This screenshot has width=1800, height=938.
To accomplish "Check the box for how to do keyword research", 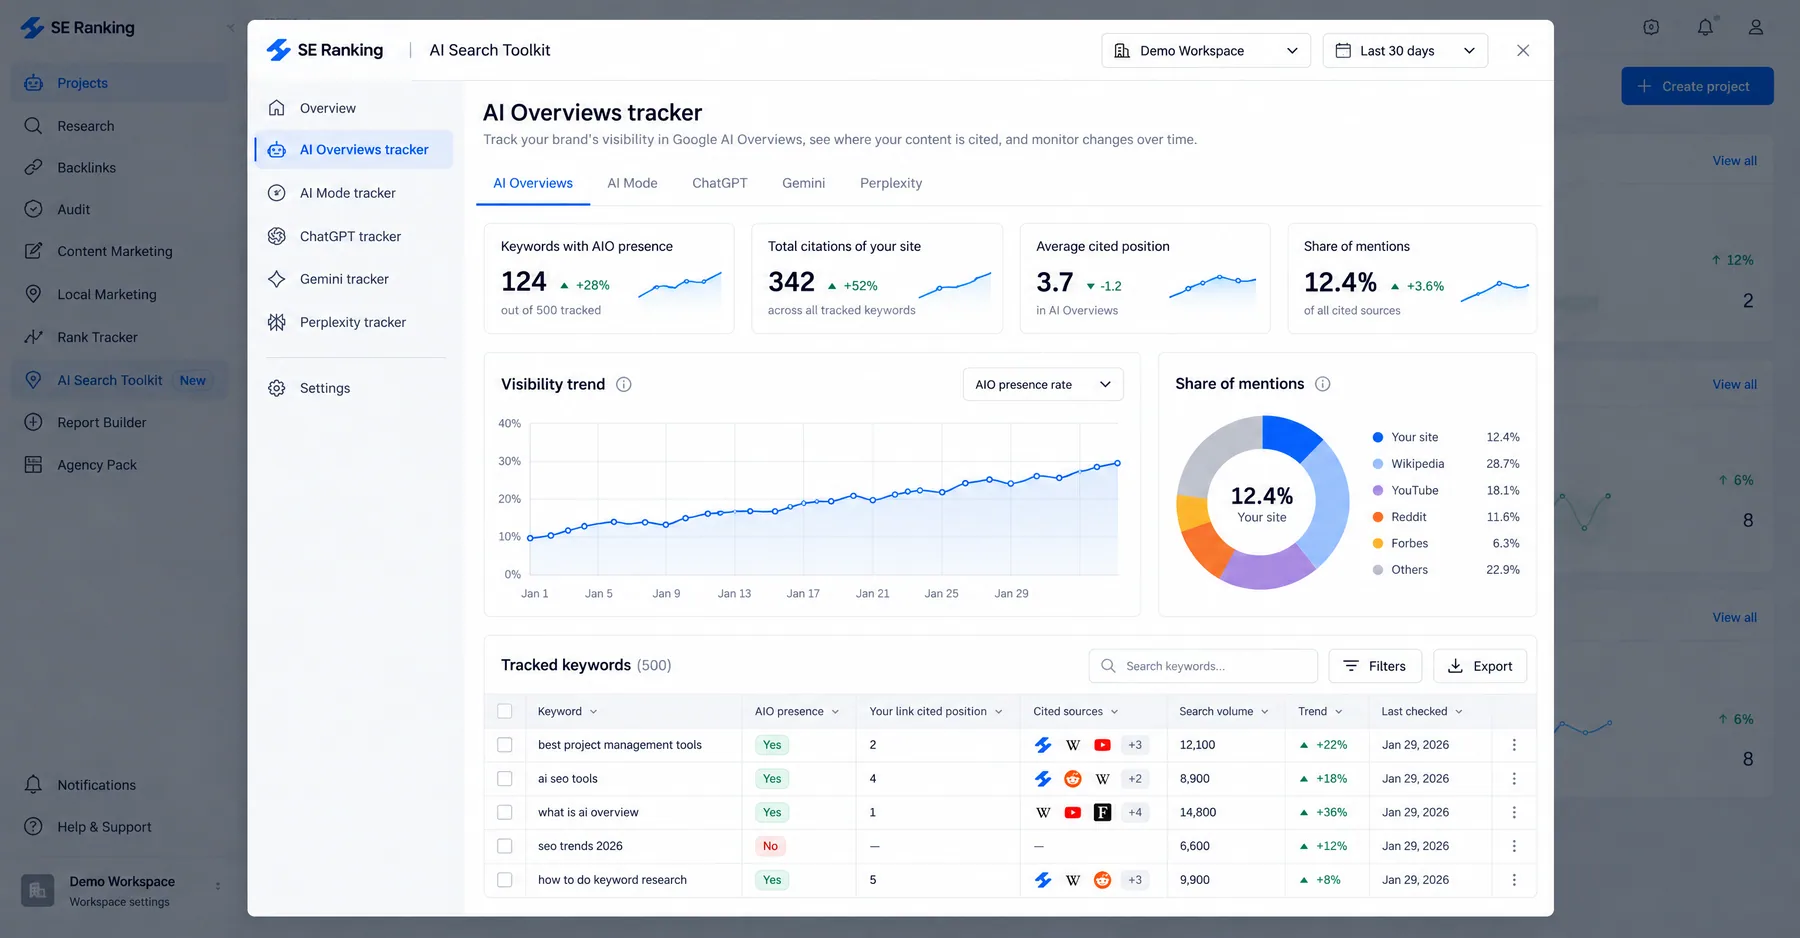I will point(505,880).
